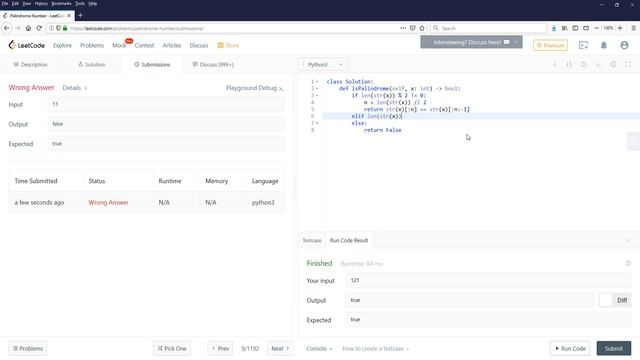640x360 pixels.
Task: Enter fullscreen editor mode icon
Action: coord(628,64)
